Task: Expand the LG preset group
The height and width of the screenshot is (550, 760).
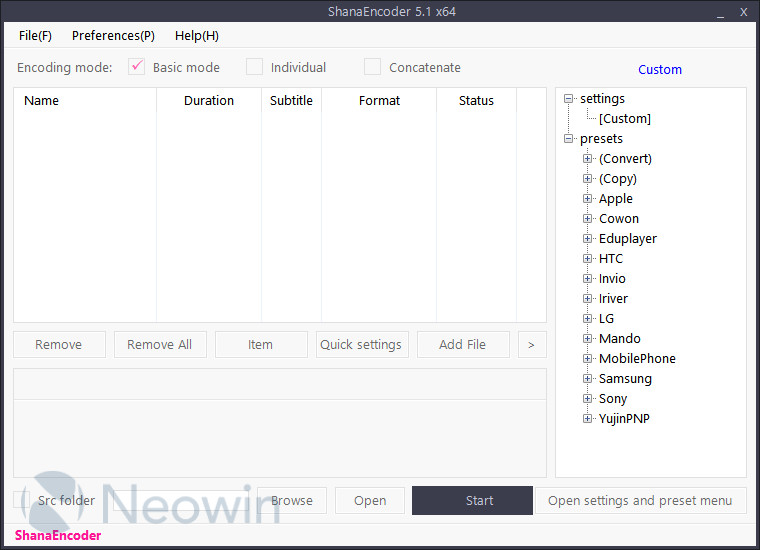Action: [x=587, y=318]
